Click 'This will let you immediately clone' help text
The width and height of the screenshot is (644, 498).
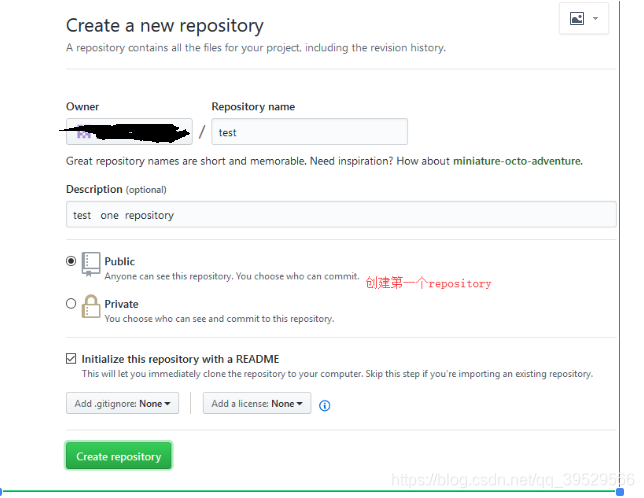[337, 374]
